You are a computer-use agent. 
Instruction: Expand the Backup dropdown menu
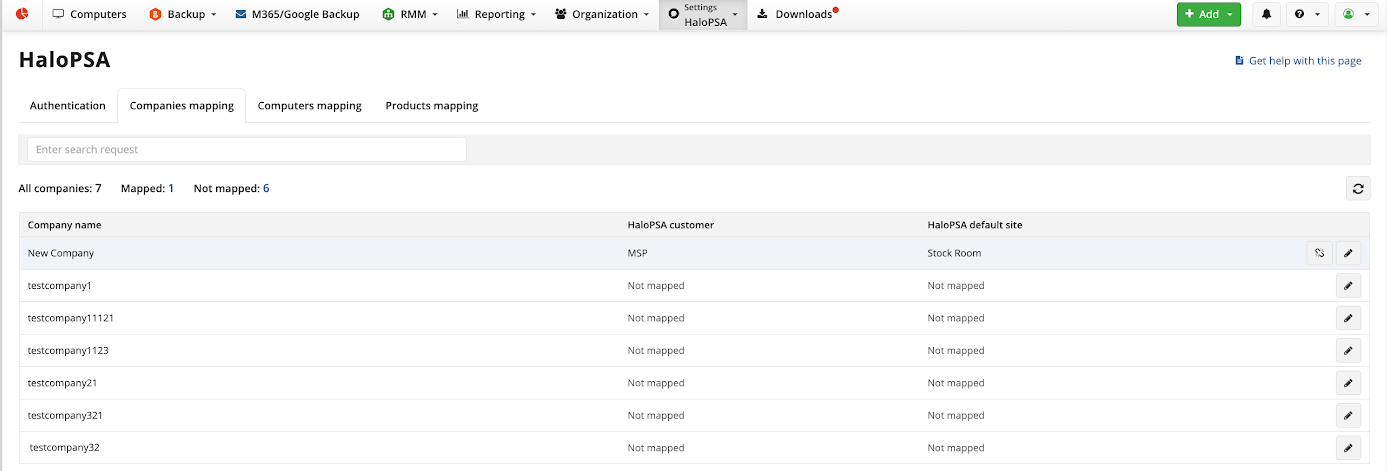tap(182, 14)
